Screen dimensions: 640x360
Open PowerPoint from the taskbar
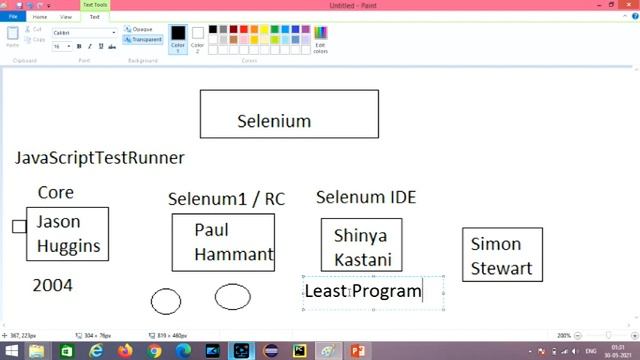tap(358, 351)
